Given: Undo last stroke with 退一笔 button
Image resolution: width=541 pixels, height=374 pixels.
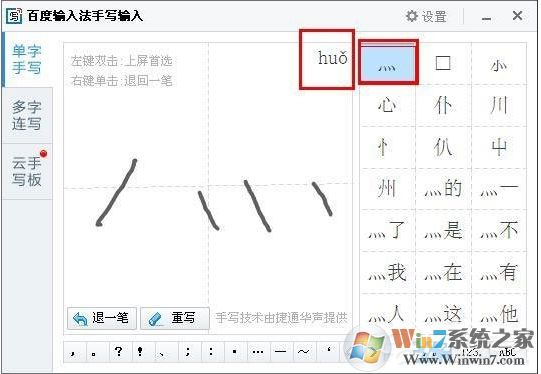Looking at the screenshot, I should click(x=102, y=318).
